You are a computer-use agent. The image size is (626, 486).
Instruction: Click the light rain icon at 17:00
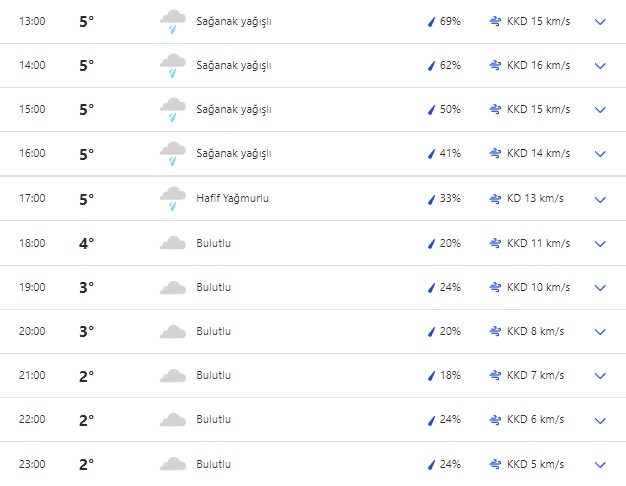tap(173, 198)
